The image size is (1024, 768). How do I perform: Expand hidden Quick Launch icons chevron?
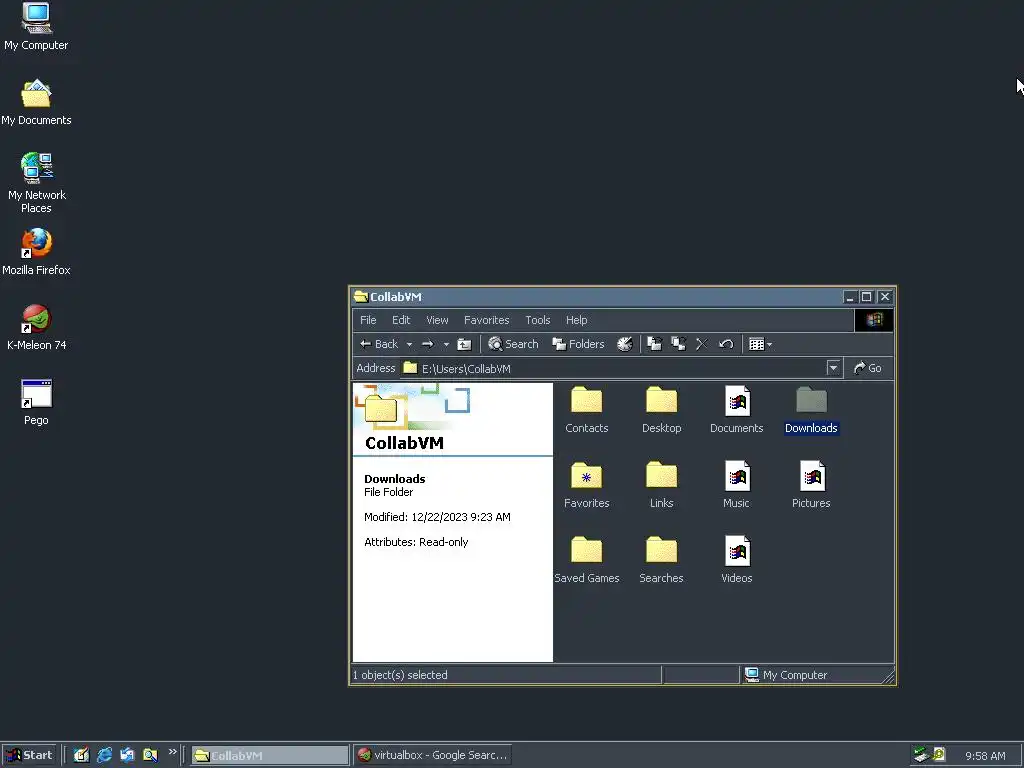pos(172,752)
